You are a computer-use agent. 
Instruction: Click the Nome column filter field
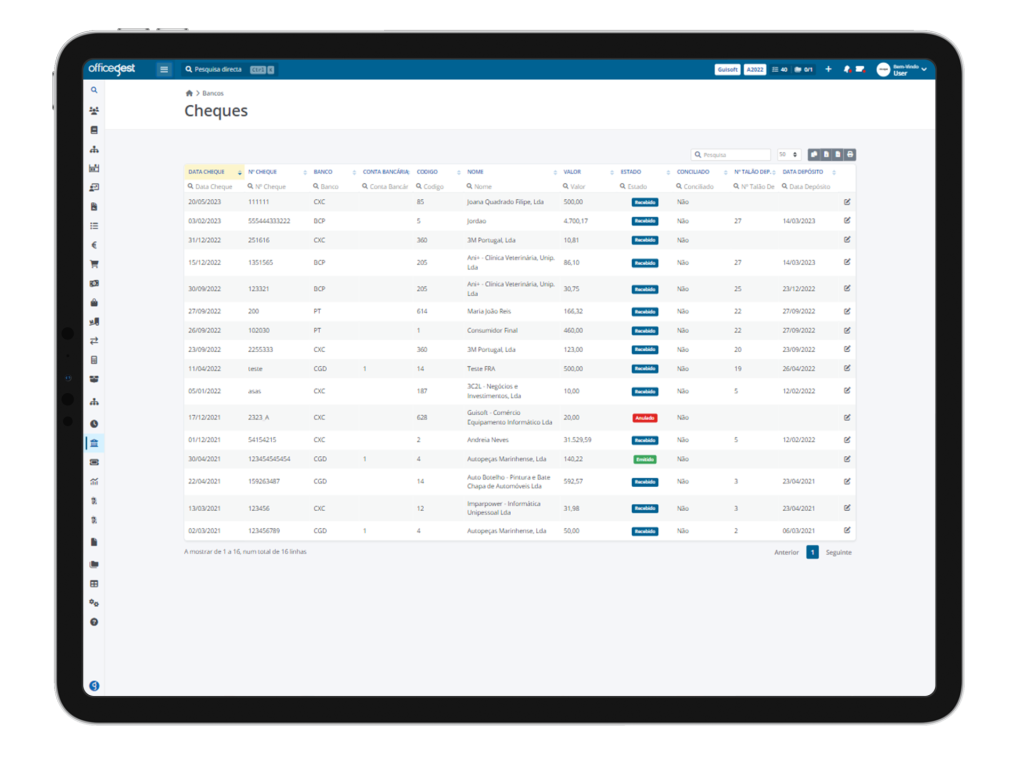512,187
